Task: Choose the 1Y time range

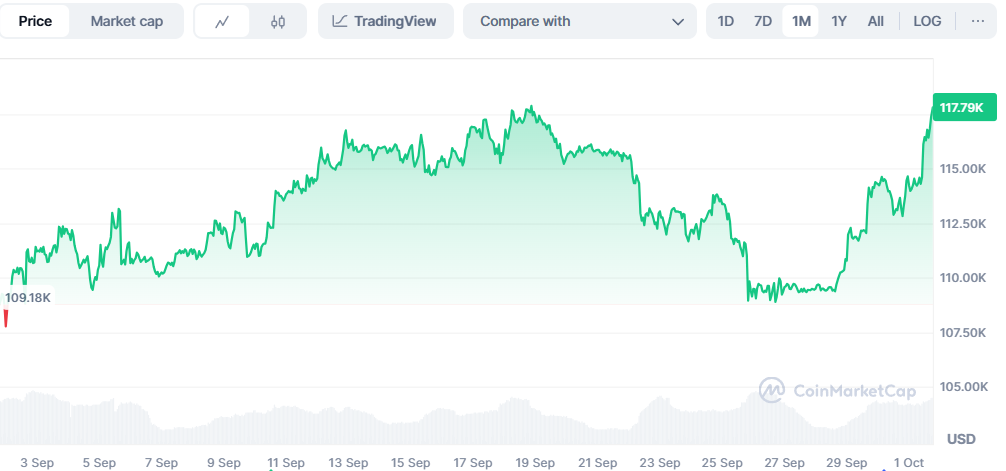Action: coord(839,21)
